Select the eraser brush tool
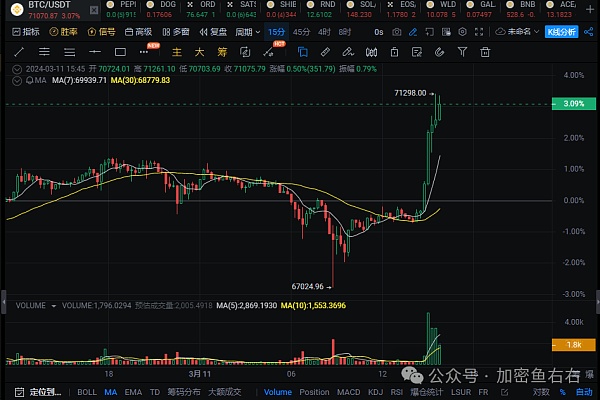Screen dimensions: 600x400 pos(348,52)
